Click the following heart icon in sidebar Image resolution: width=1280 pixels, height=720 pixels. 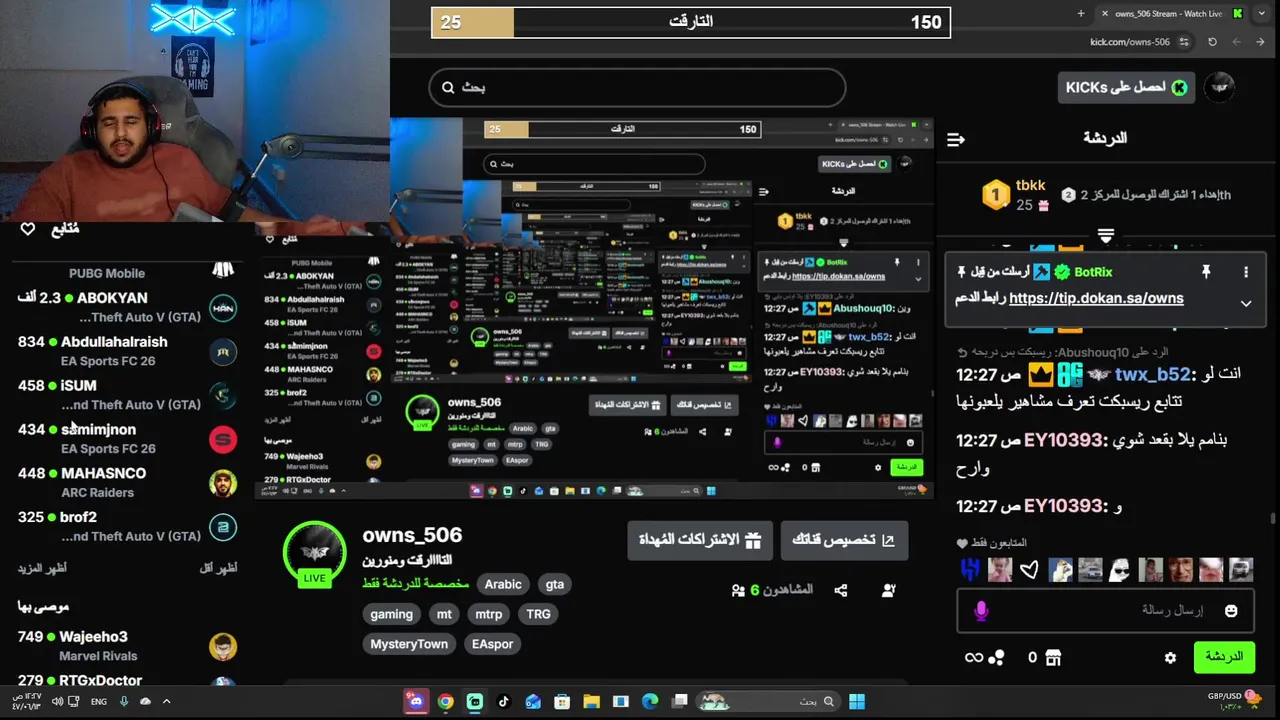(x=28, y=230)
